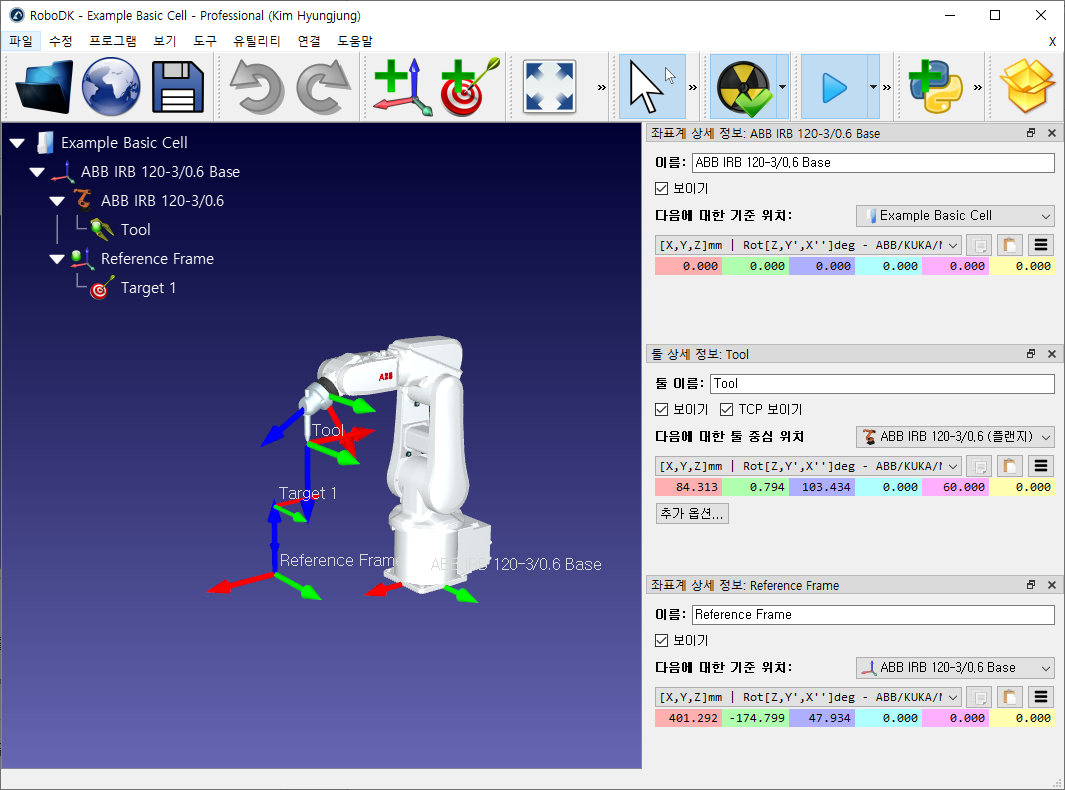Image resolution: width=1065 pixels, height=790 pixels.
Task: Copy Reference Frame position values icon
Action: pos(979,697)
